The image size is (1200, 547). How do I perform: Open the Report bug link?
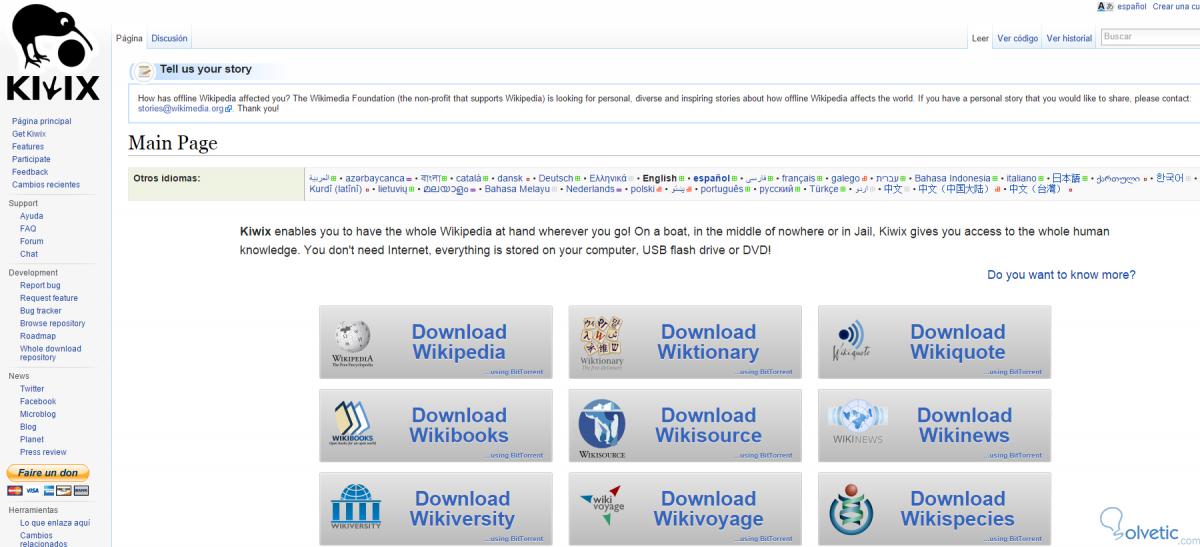(40, 285)
